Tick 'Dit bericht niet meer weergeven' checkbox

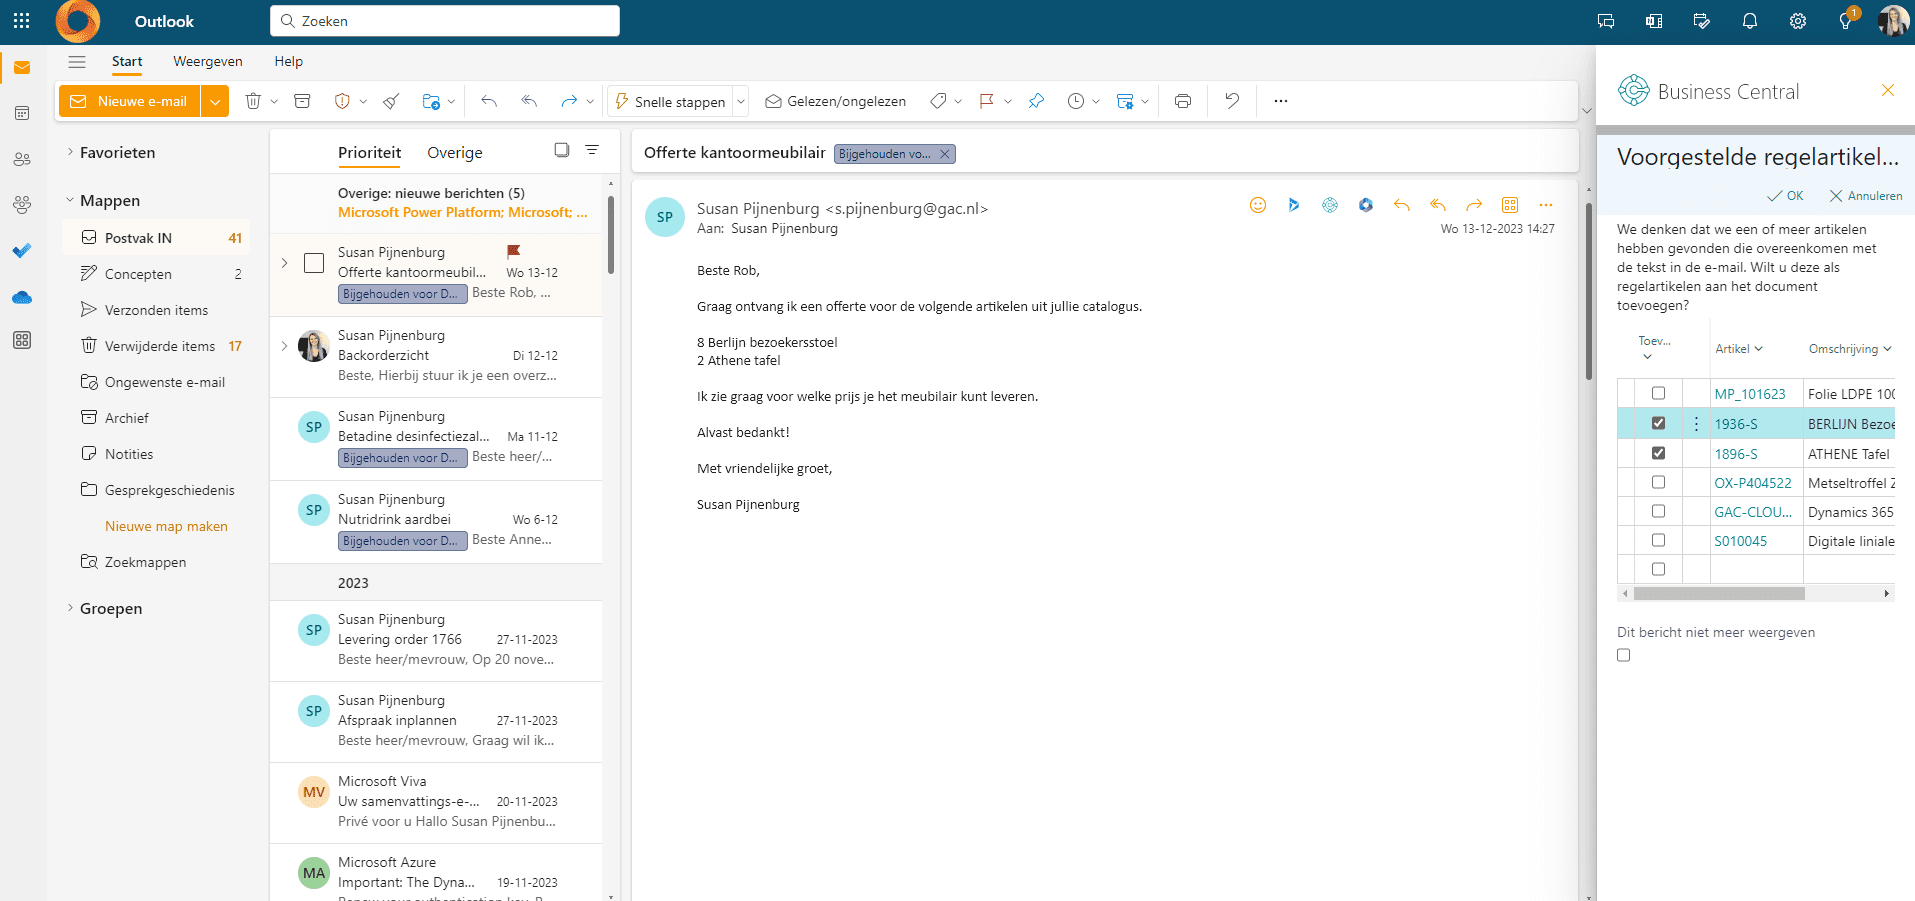(1624, 655)
